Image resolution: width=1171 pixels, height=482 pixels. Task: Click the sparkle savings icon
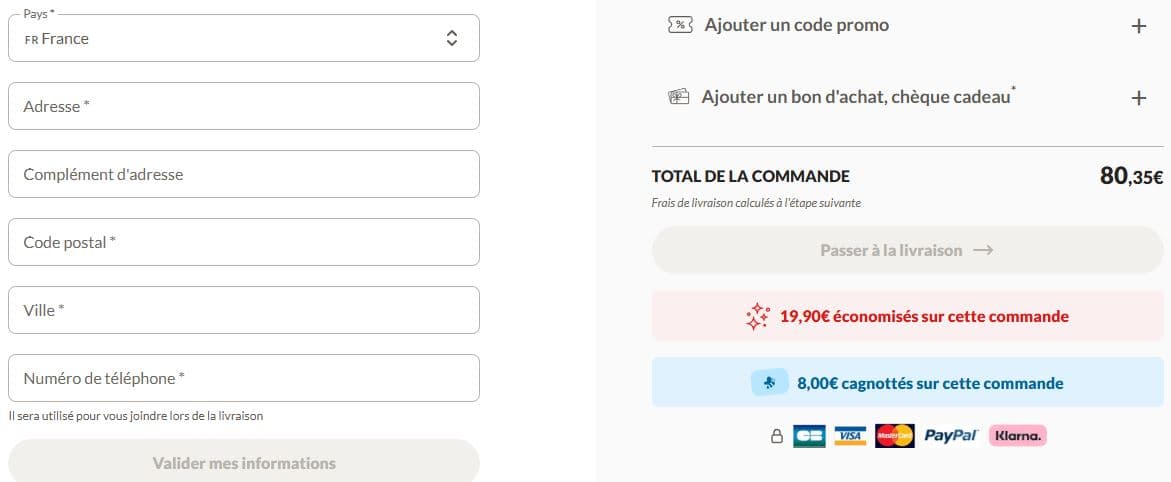click(x=757, y=317)
